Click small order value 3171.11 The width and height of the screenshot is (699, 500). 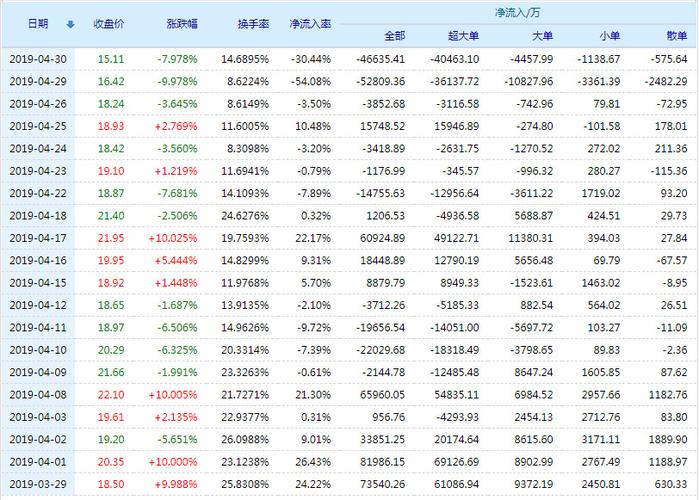(601, 439)
